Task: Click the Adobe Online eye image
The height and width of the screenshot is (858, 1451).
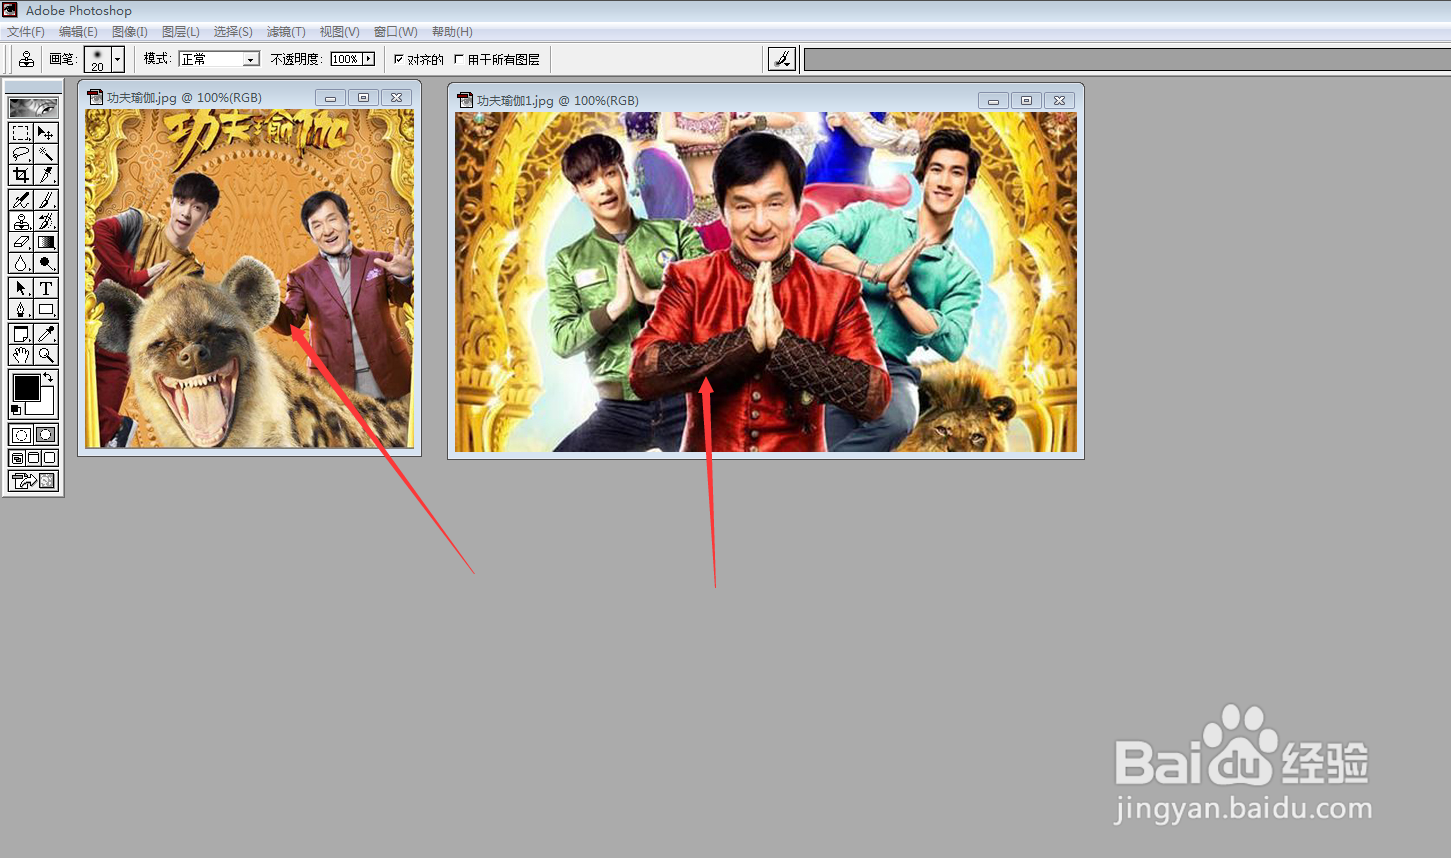Action: point(33,107)
